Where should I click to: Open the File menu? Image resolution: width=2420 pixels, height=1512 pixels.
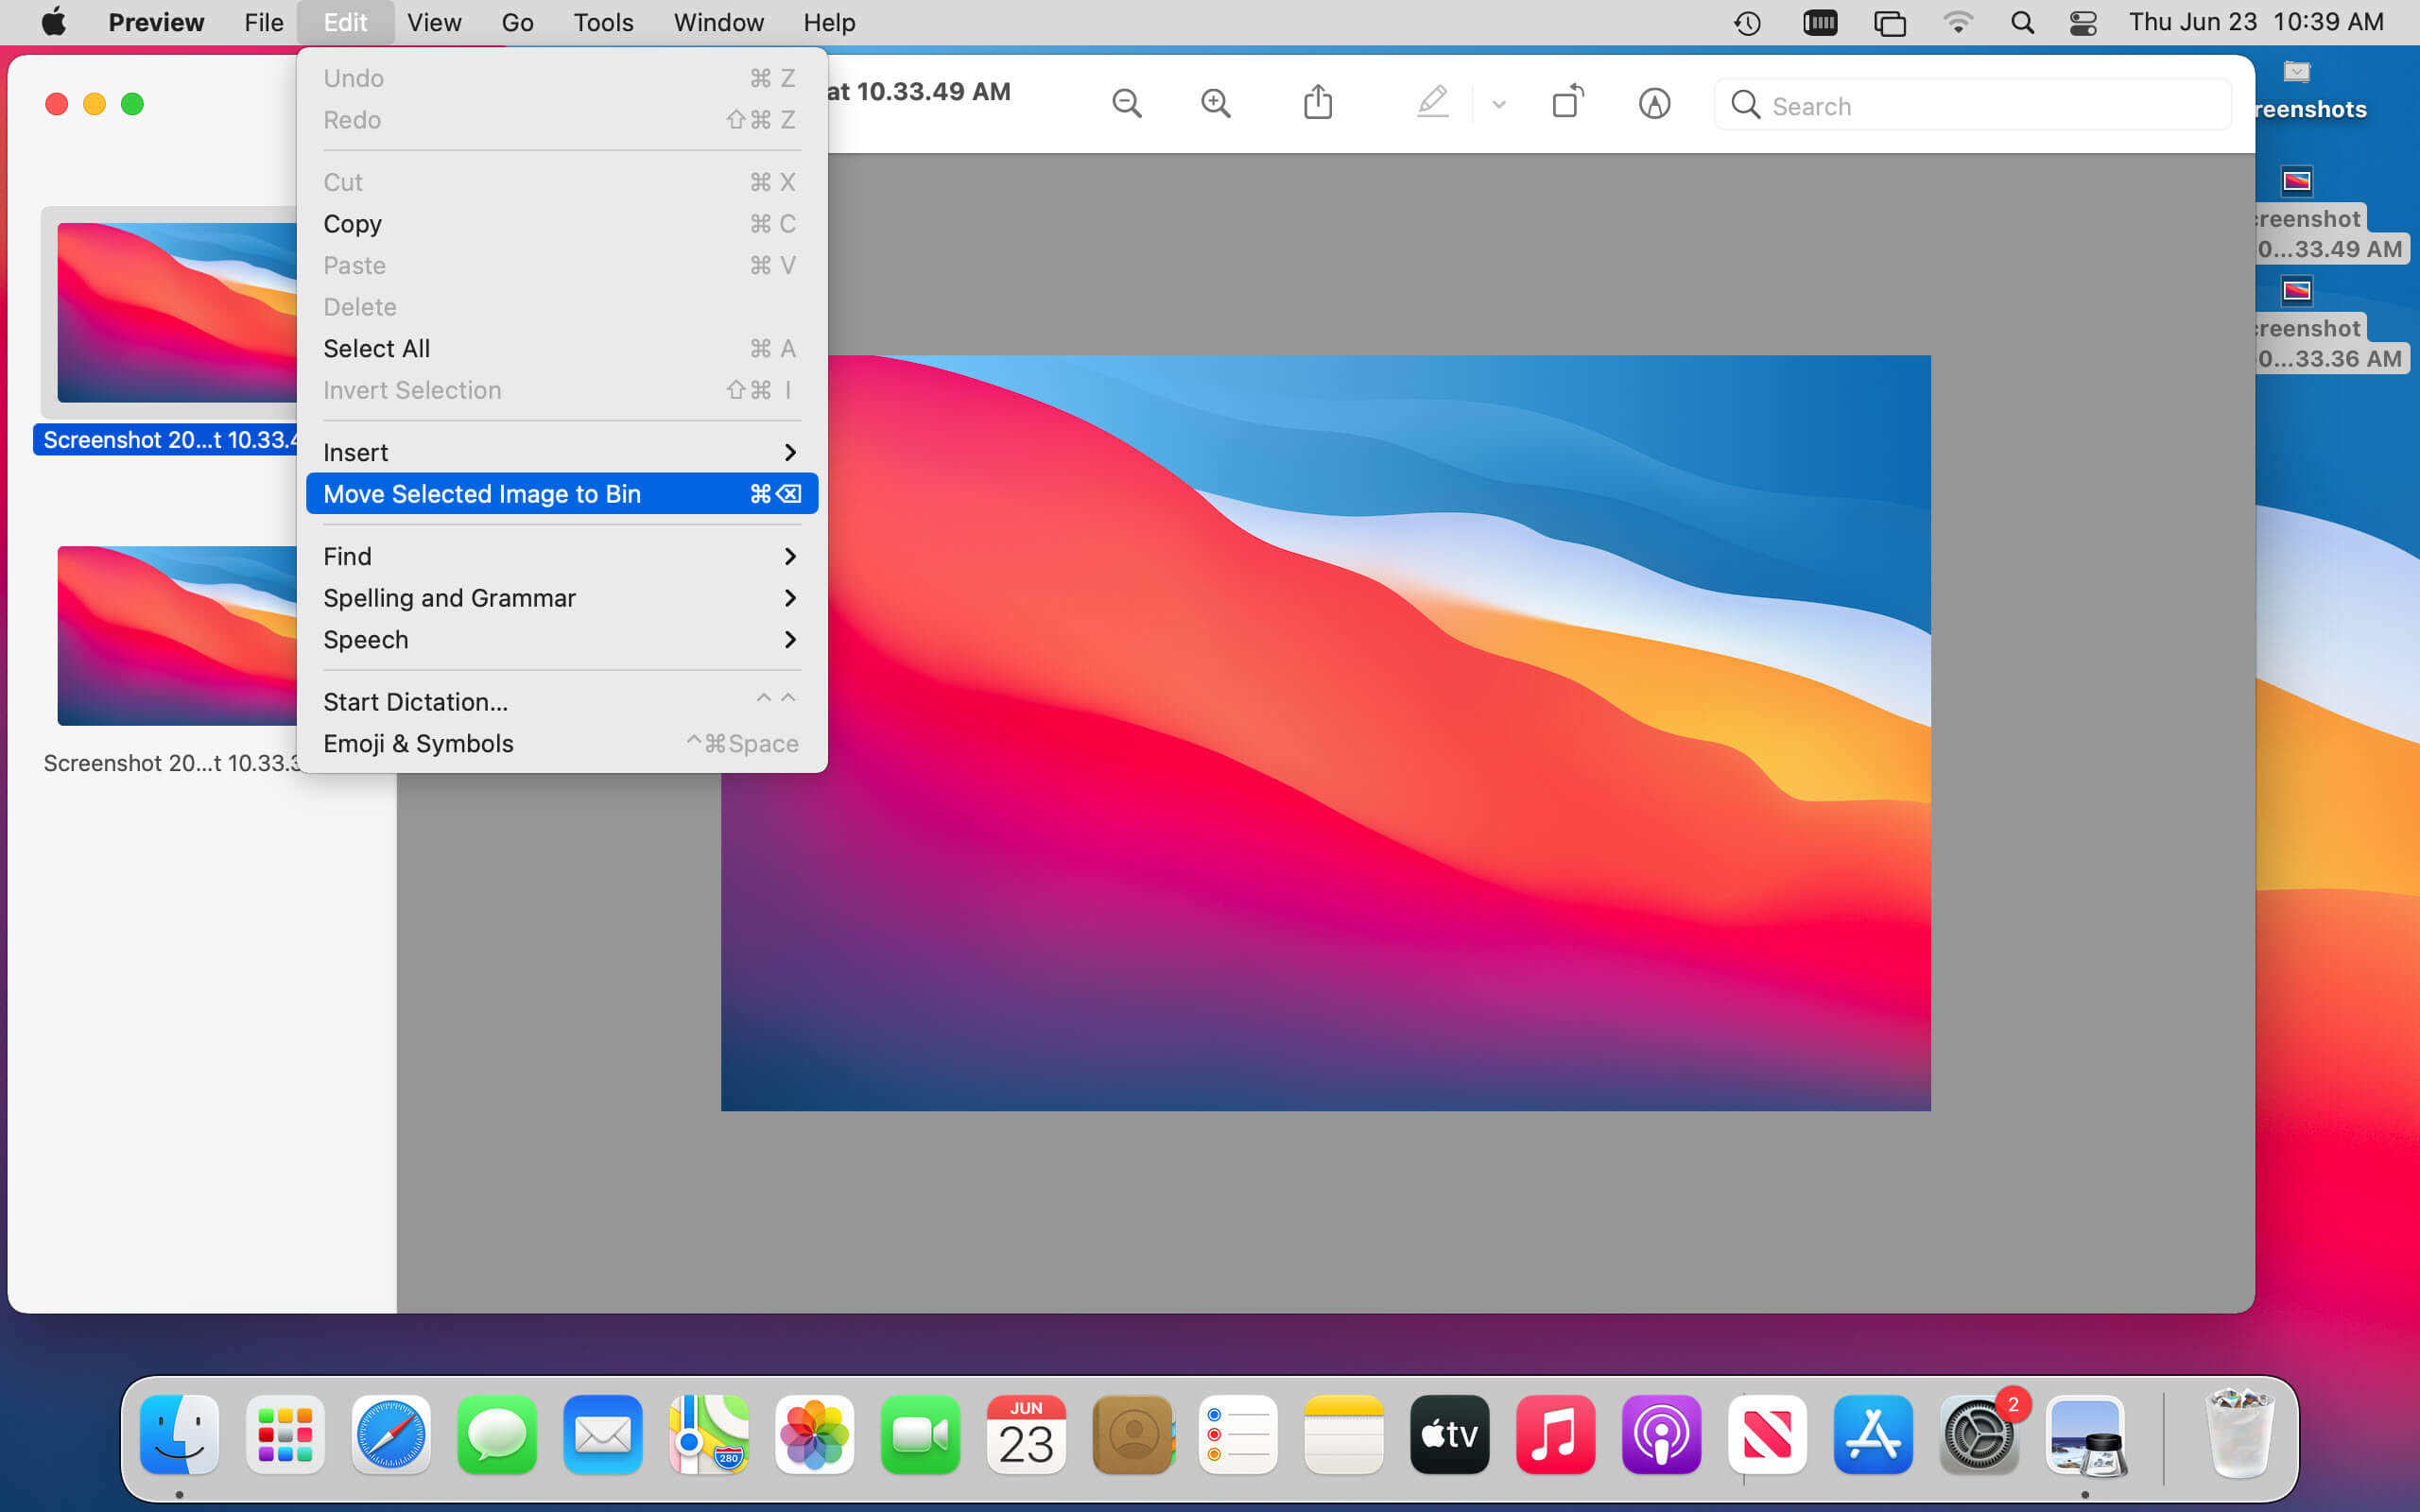click(264, 22)
